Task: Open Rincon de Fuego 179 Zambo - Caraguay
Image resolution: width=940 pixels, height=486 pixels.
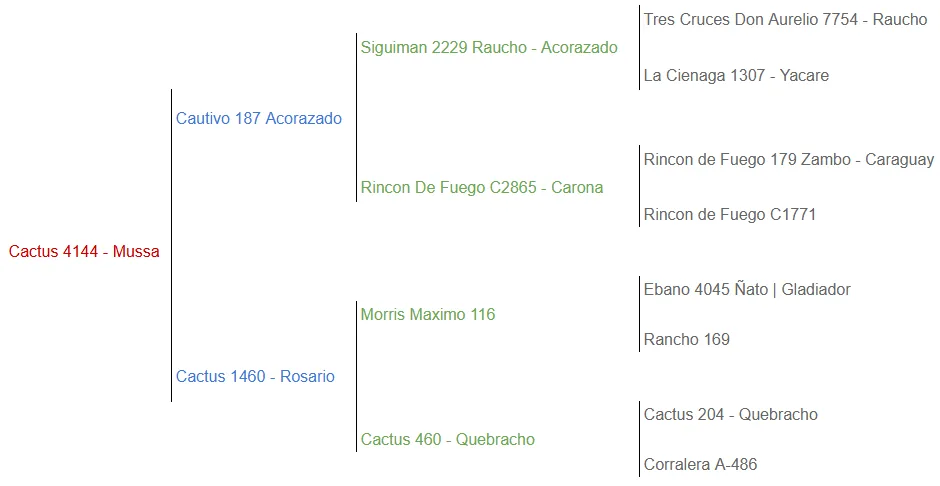Action: 789,160
